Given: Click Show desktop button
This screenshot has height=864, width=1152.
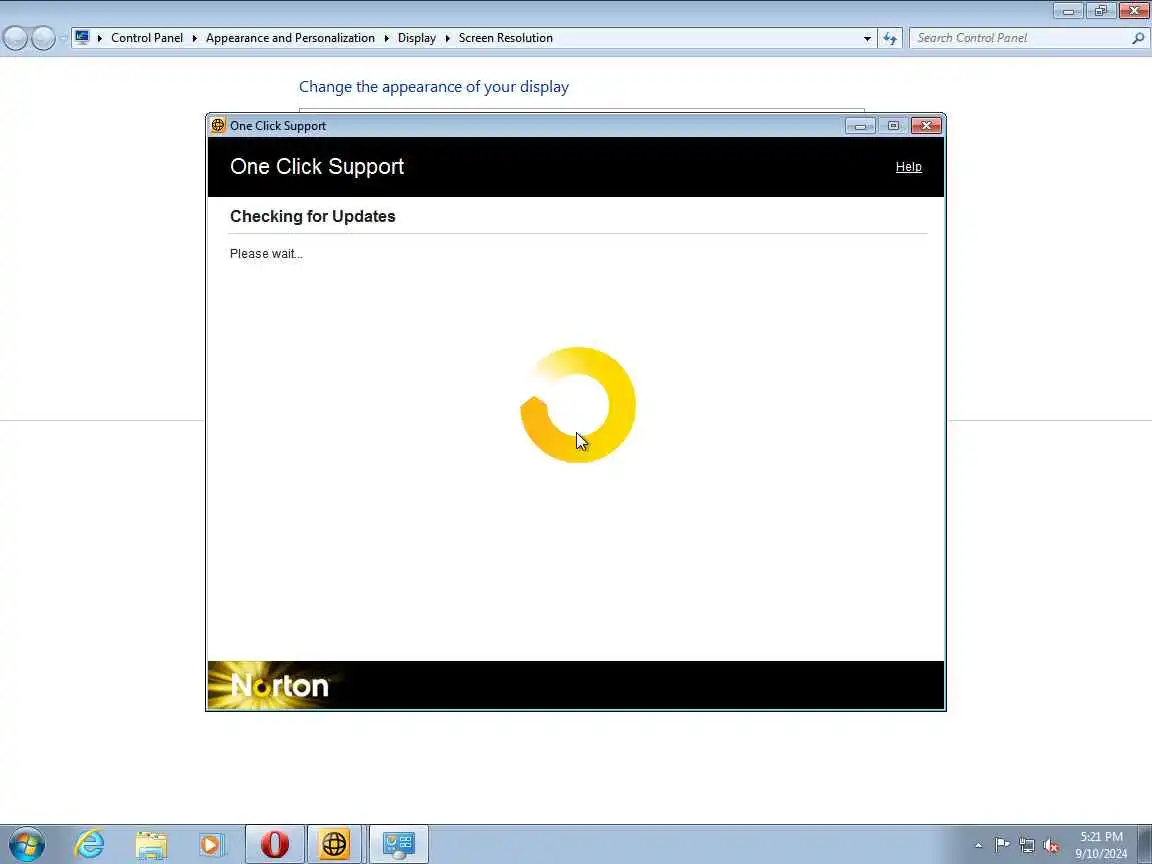Looking at the screenshot, I should pos(1145,843).
